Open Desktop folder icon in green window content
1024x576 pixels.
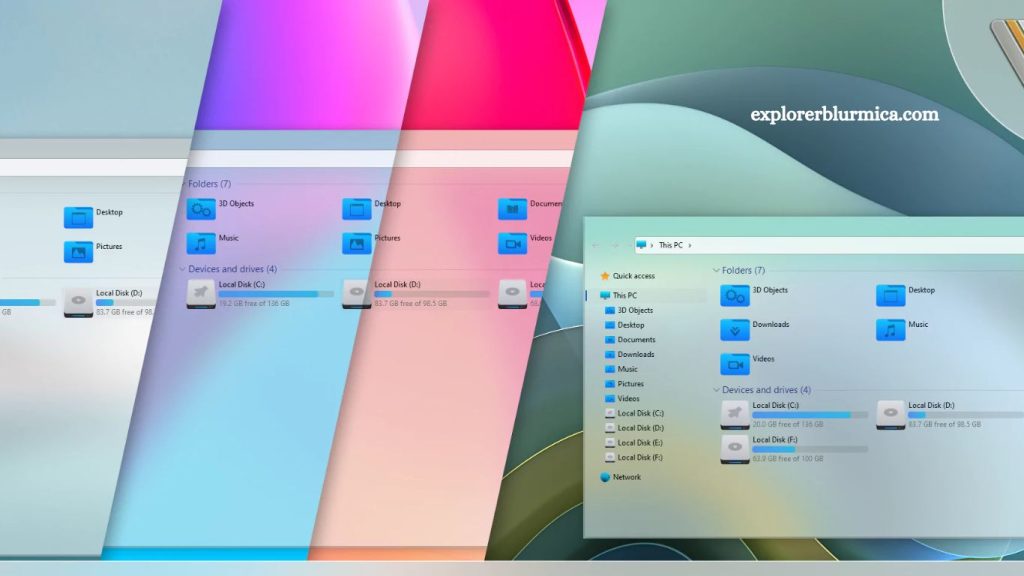click(890, 296)
